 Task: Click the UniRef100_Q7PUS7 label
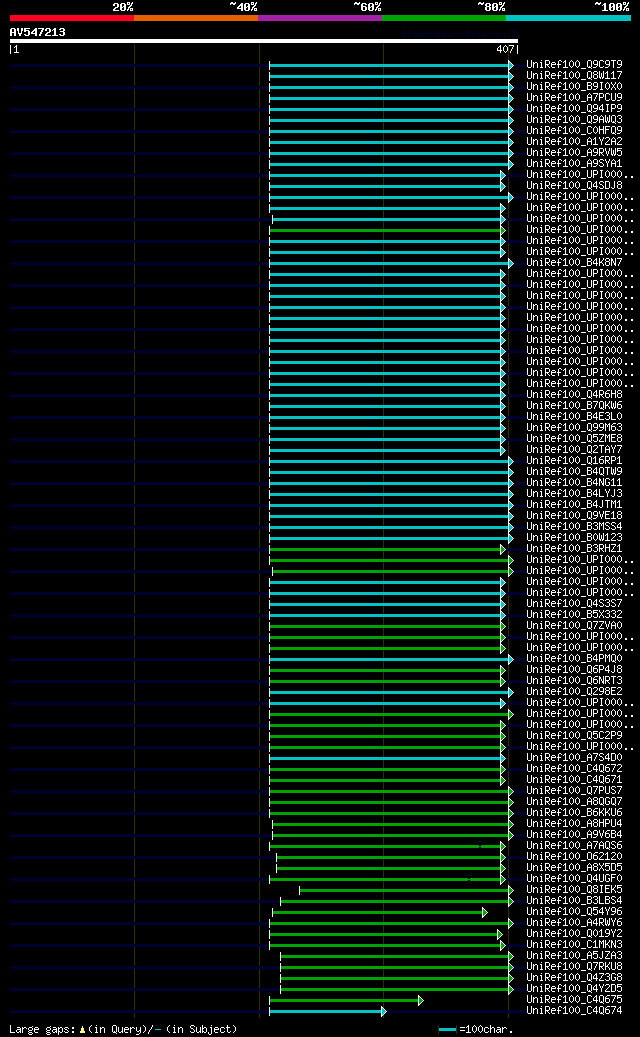574,791
